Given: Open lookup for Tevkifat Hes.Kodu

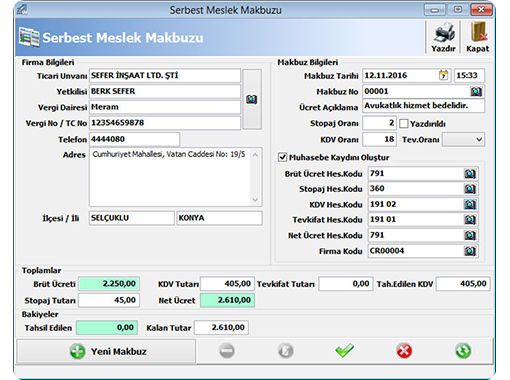Looking at the screenshot, I should tap(470, 220).
